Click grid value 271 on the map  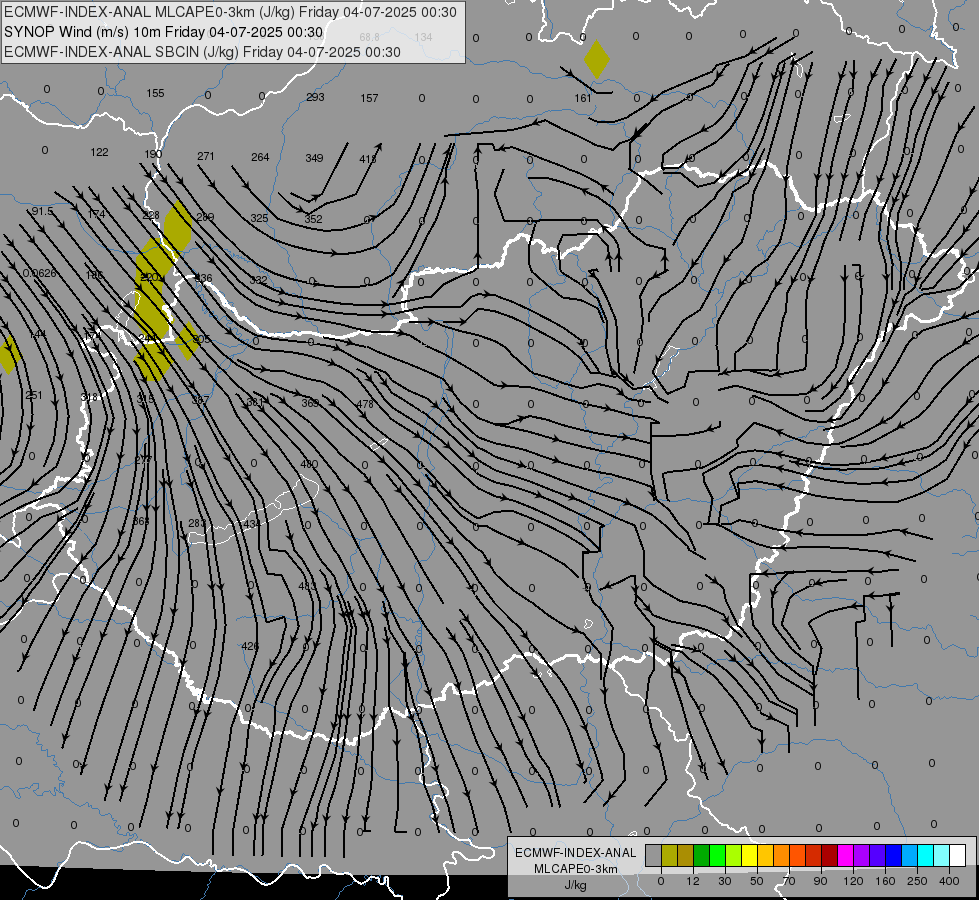coord(206,156)
